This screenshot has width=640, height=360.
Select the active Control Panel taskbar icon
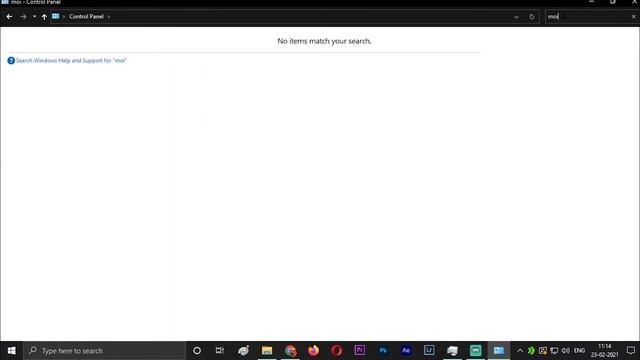(499, 351)
